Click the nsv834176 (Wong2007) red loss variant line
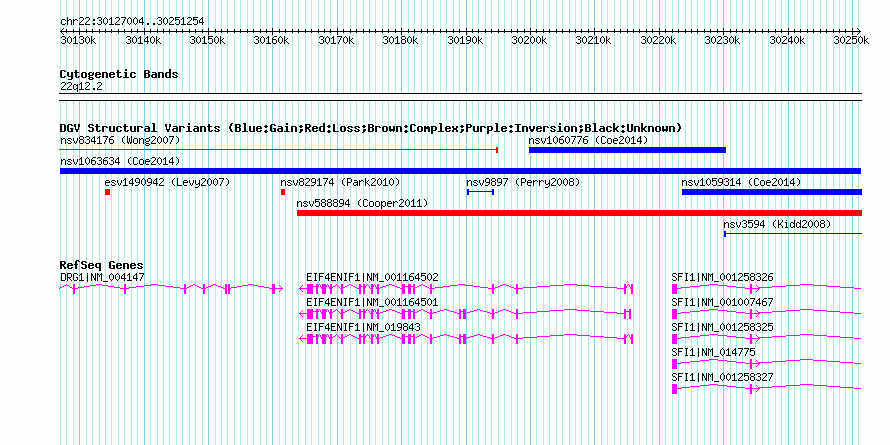 [279, 150]
